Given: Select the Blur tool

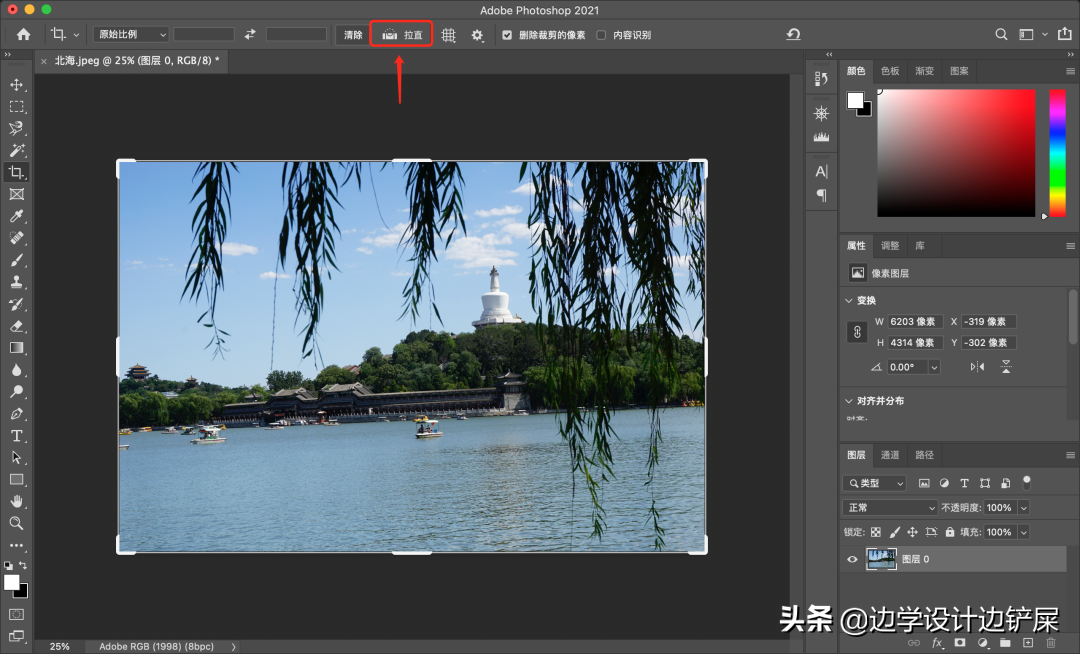Looking at the screenshot, I should pyautogui.click(x=17, y=370).
